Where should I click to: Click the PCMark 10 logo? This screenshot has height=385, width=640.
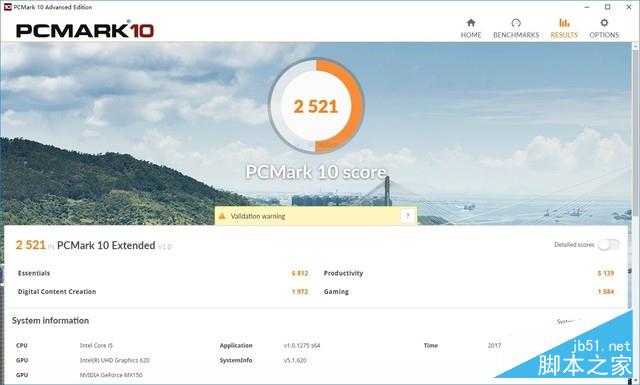click(x=85, y=31)
